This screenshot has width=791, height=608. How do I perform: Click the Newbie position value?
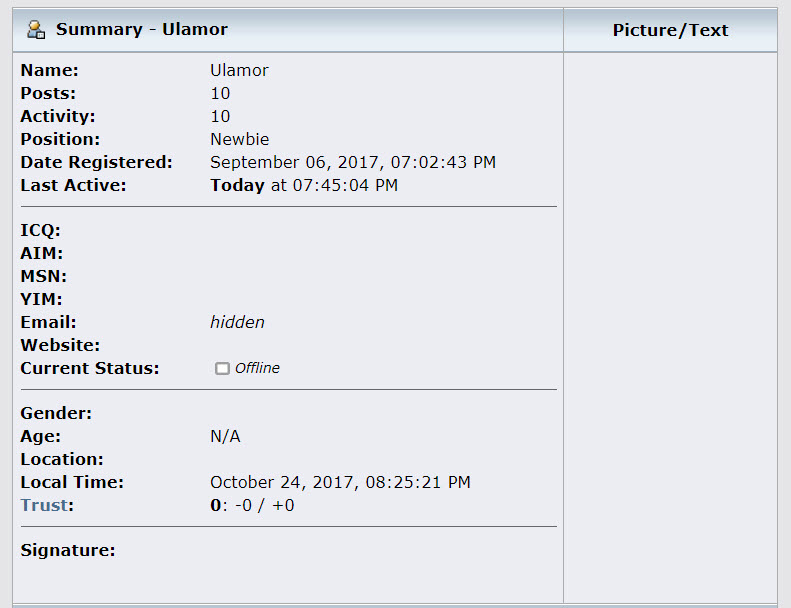point(240,139)
